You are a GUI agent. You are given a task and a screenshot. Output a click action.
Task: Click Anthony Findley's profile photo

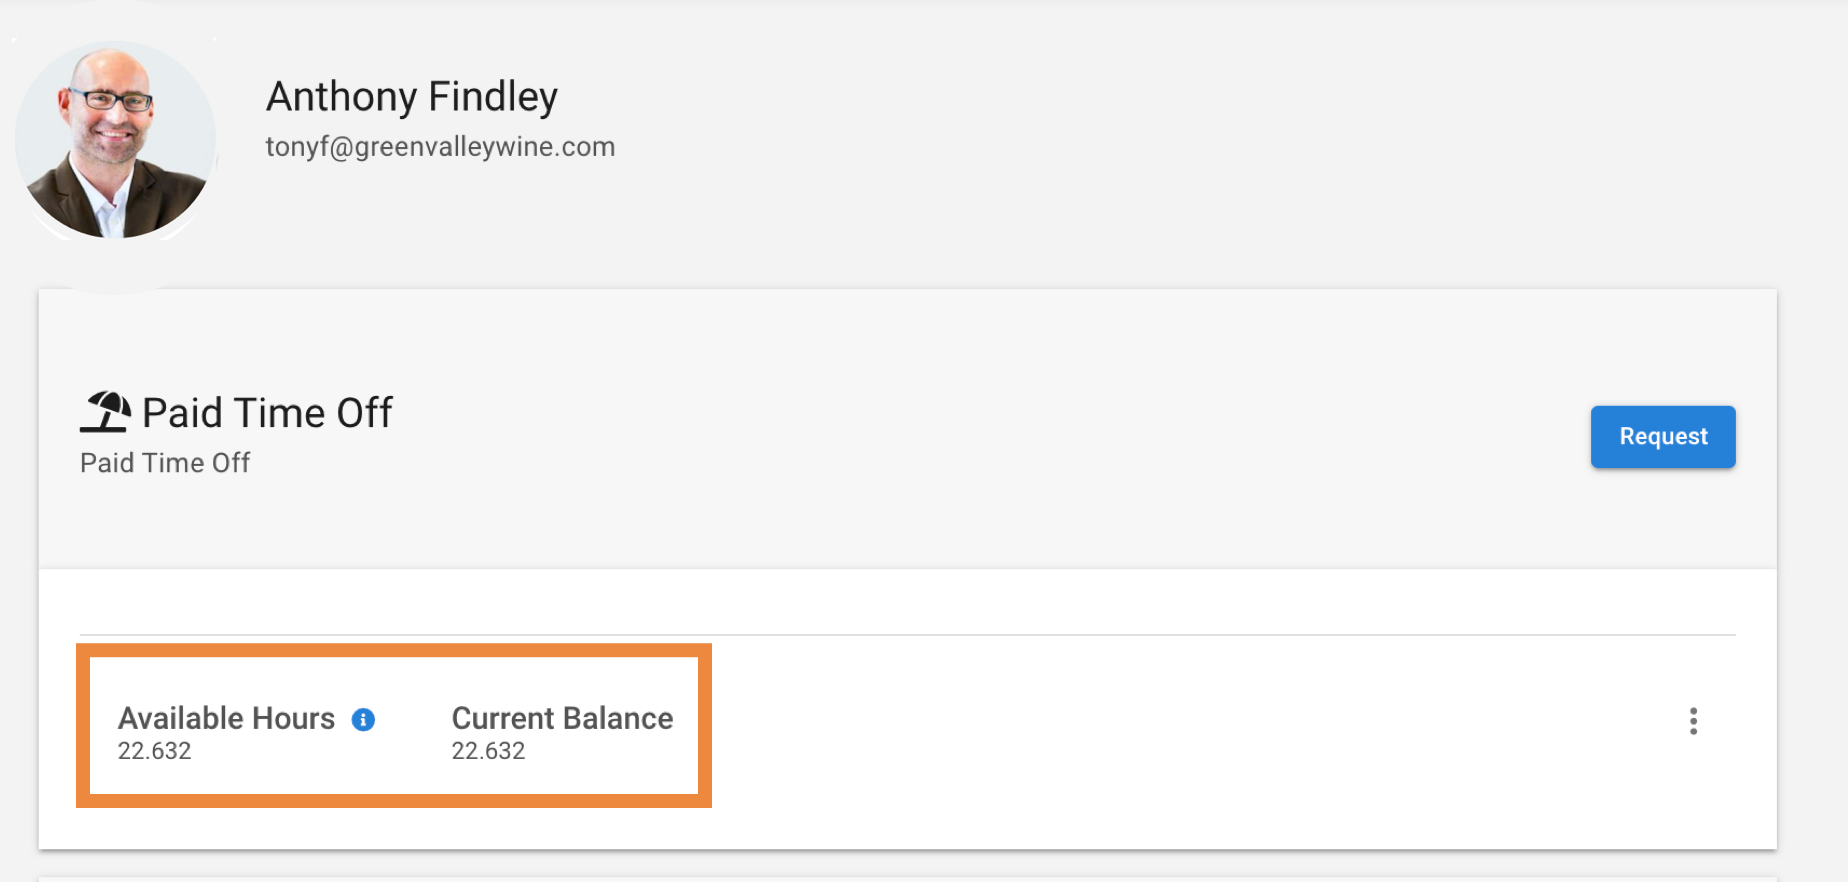point(116,140)
